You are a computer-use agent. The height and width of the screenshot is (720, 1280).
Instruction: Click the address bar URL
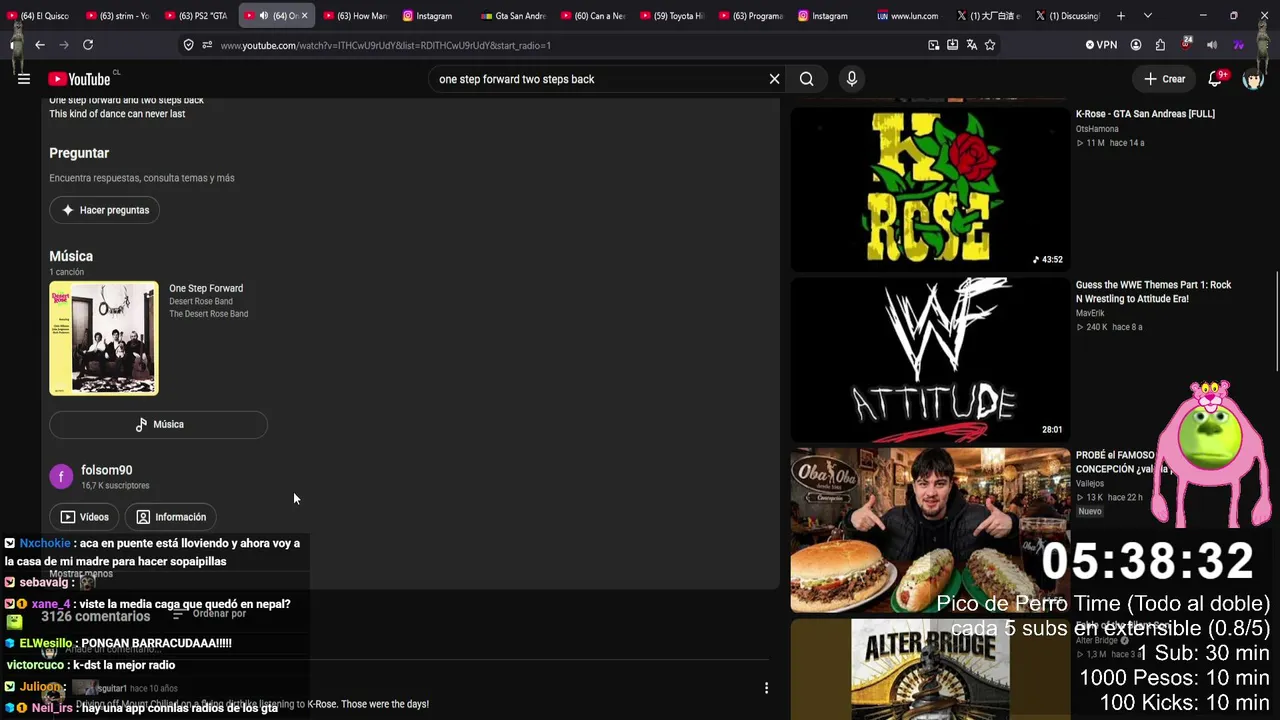[x=386, y=45]
